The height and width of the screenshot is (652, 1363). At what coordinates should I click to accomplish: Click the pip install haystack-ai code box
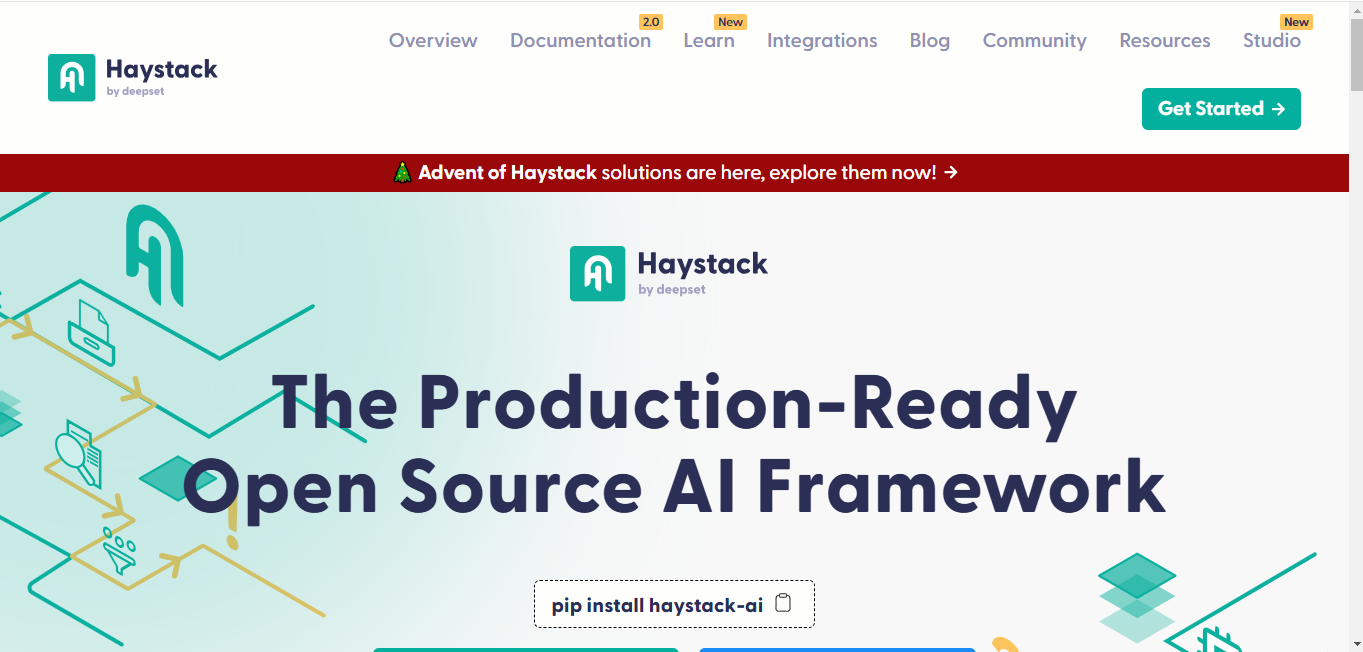click(674, 604)
